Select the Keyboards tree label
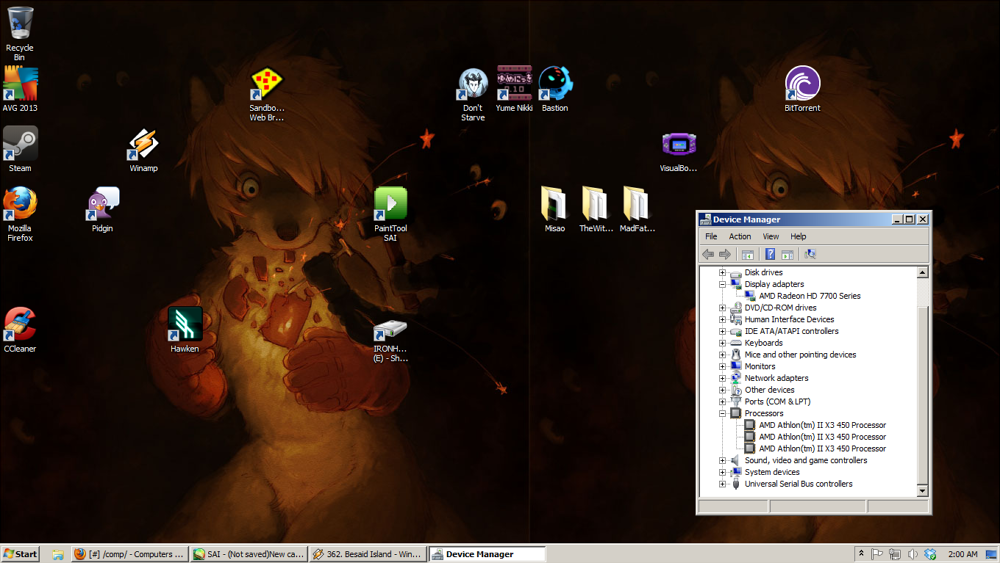Screen dimensions: 1000x563 pos(763,343)
